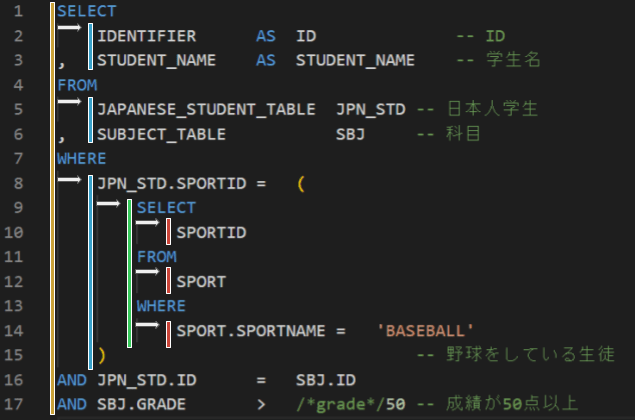Image resolution: width=635 pixels, height=420 pixels.
Task: Click SPORTID on line 10
Action: [x=211, y=232]
